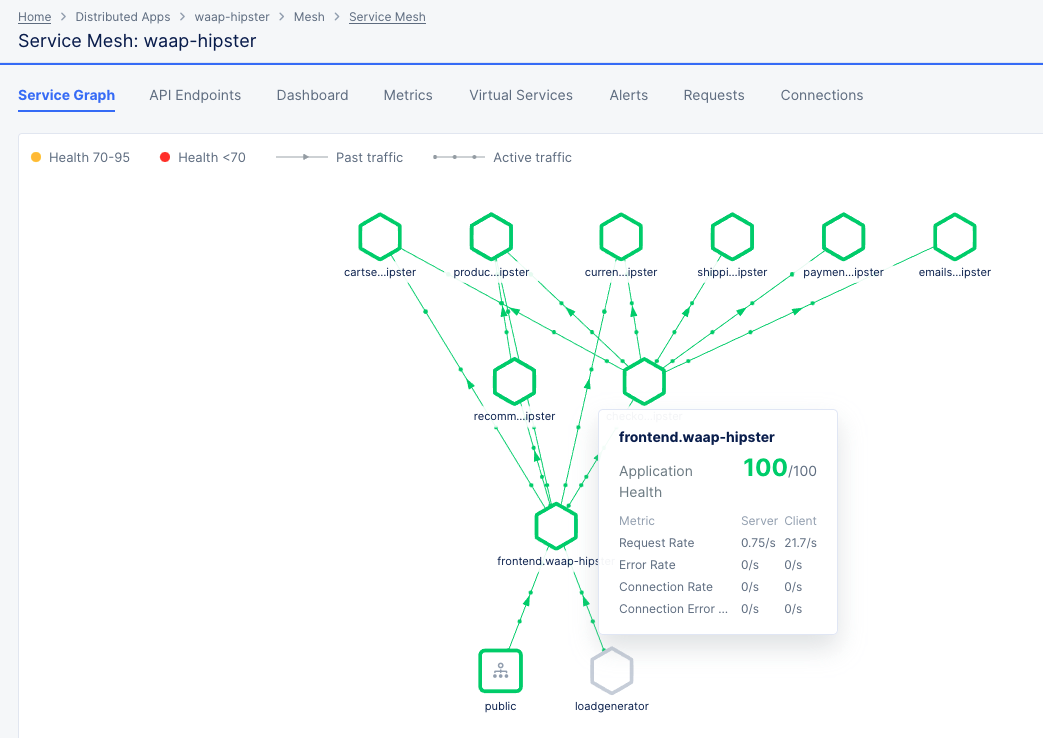Click the frontend.waap-hipster hexagon node

click(x=556, y=526)
